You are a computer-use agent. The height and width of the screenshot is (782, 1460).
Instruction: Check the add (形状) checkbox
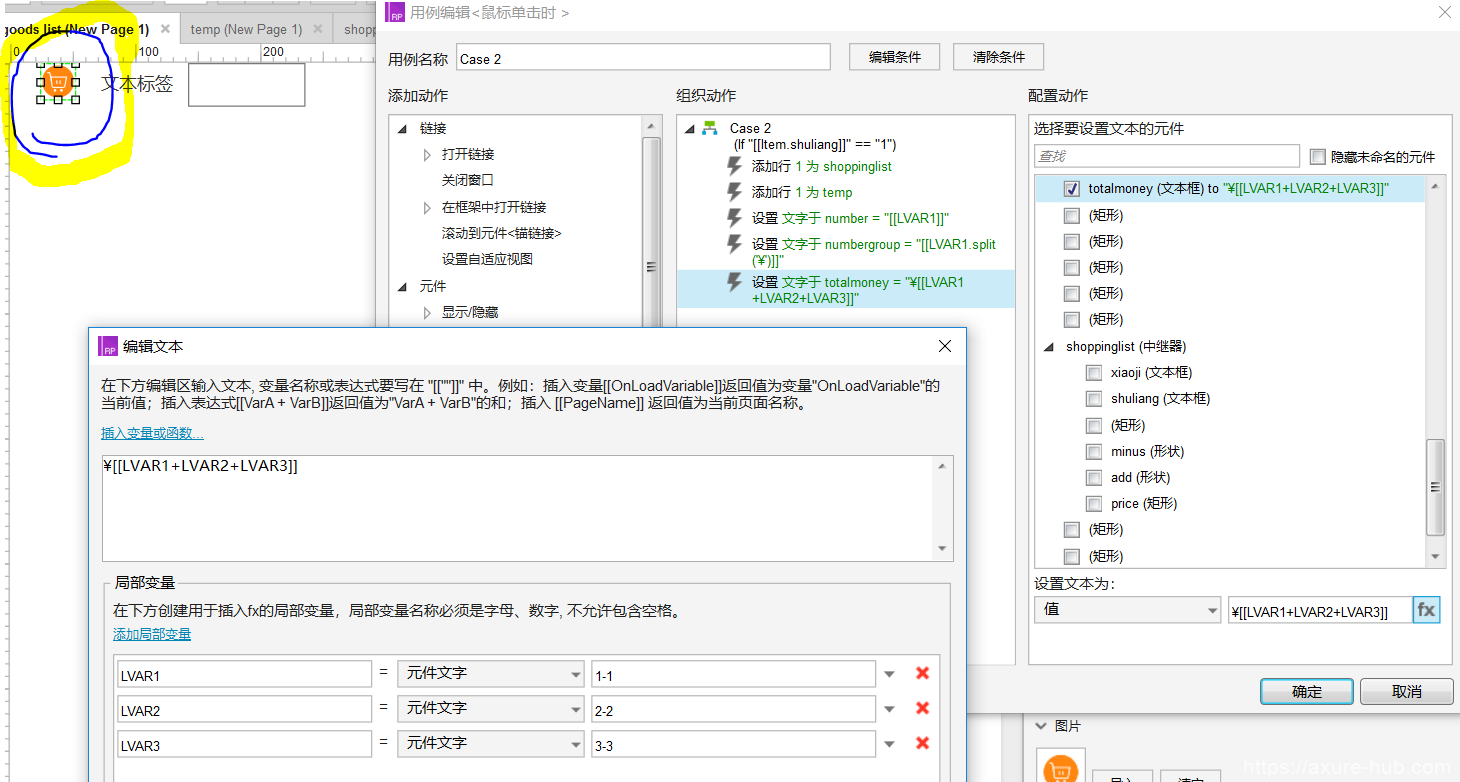click(x=1094, y=477)
